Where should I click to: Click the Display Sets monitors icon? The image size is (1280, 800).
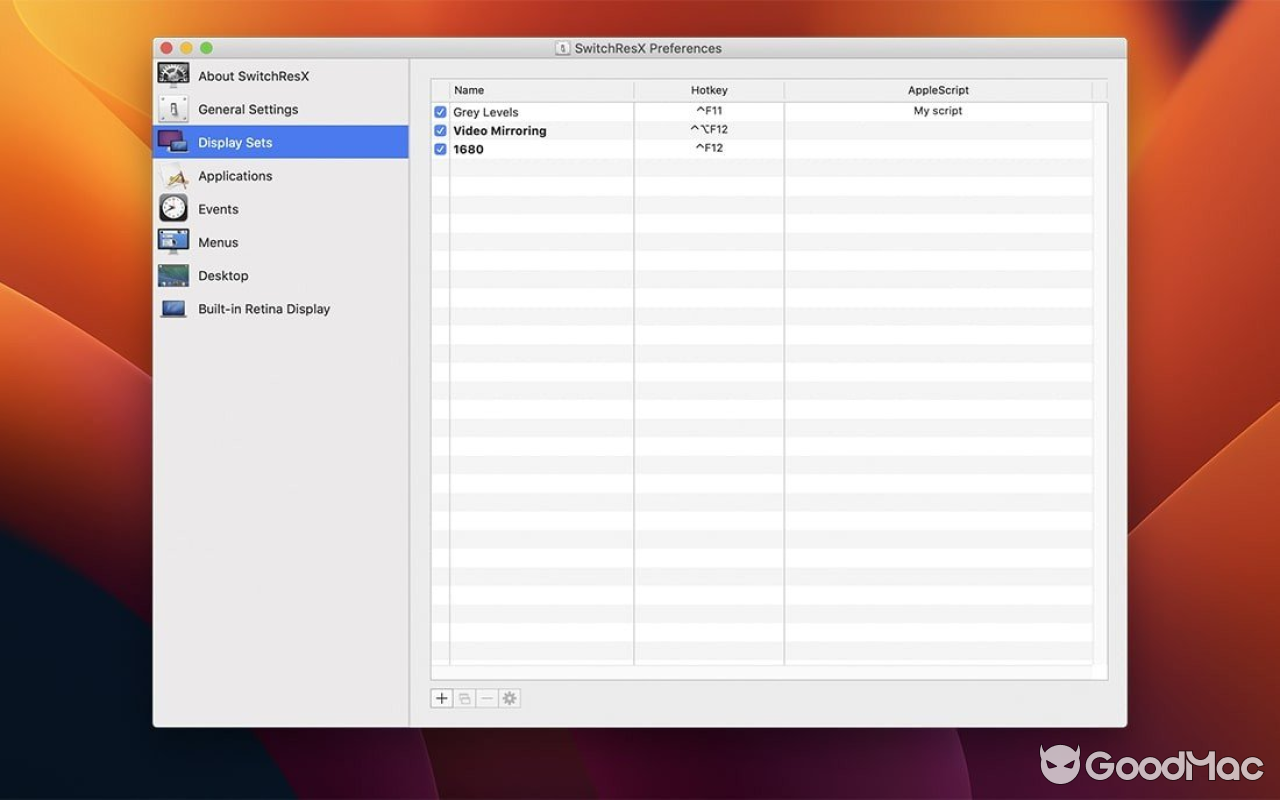tap(172, 142)
